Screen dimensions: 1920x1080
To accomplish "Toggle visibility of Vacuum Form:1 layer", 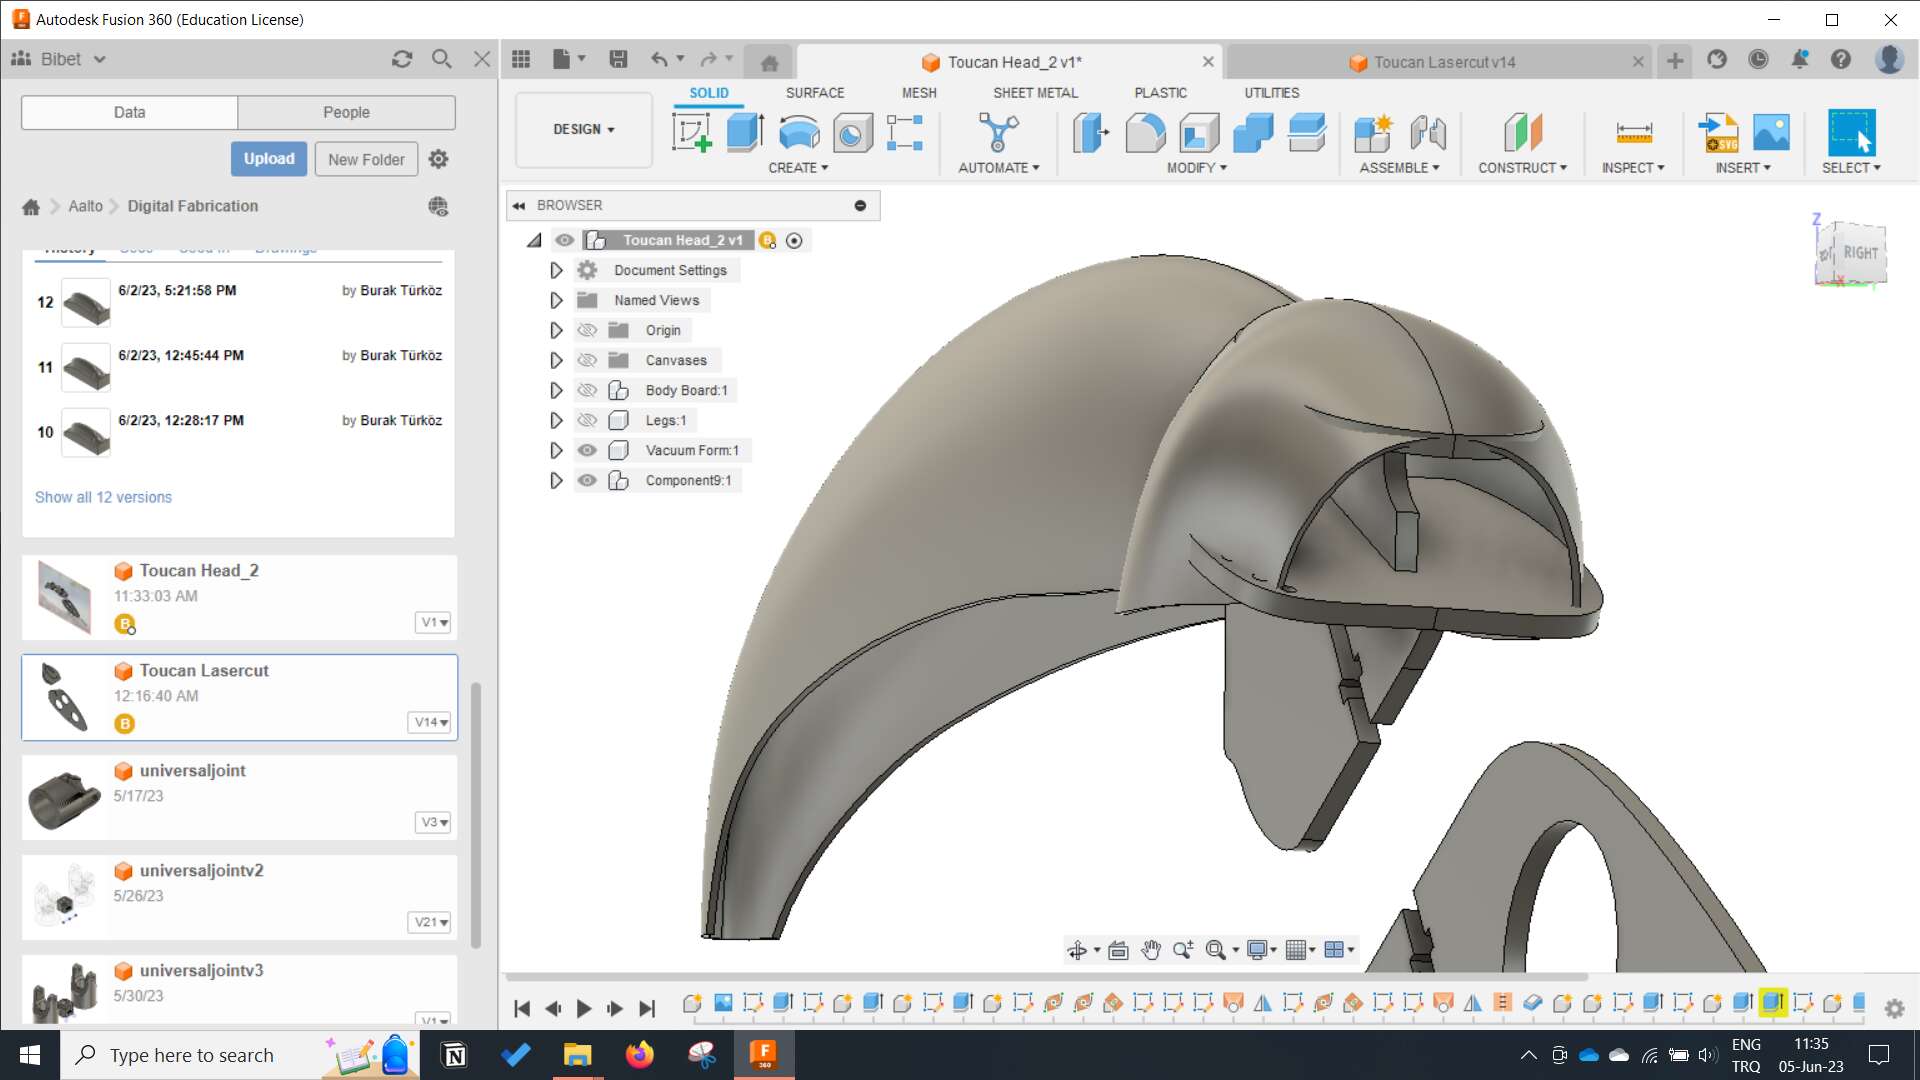I will pos(587,450).
